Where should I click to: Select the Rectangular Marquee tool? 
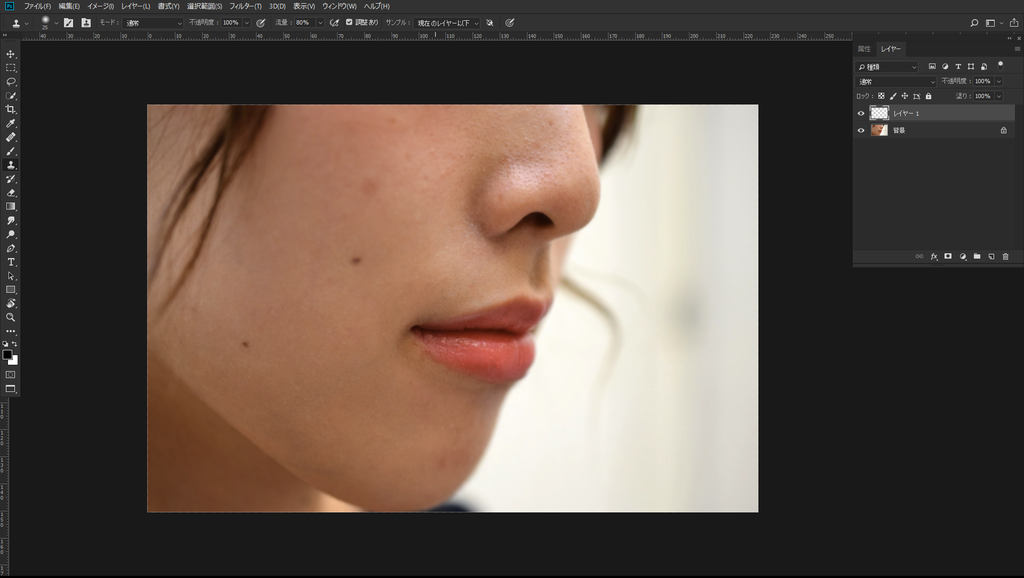click(10, 68)
